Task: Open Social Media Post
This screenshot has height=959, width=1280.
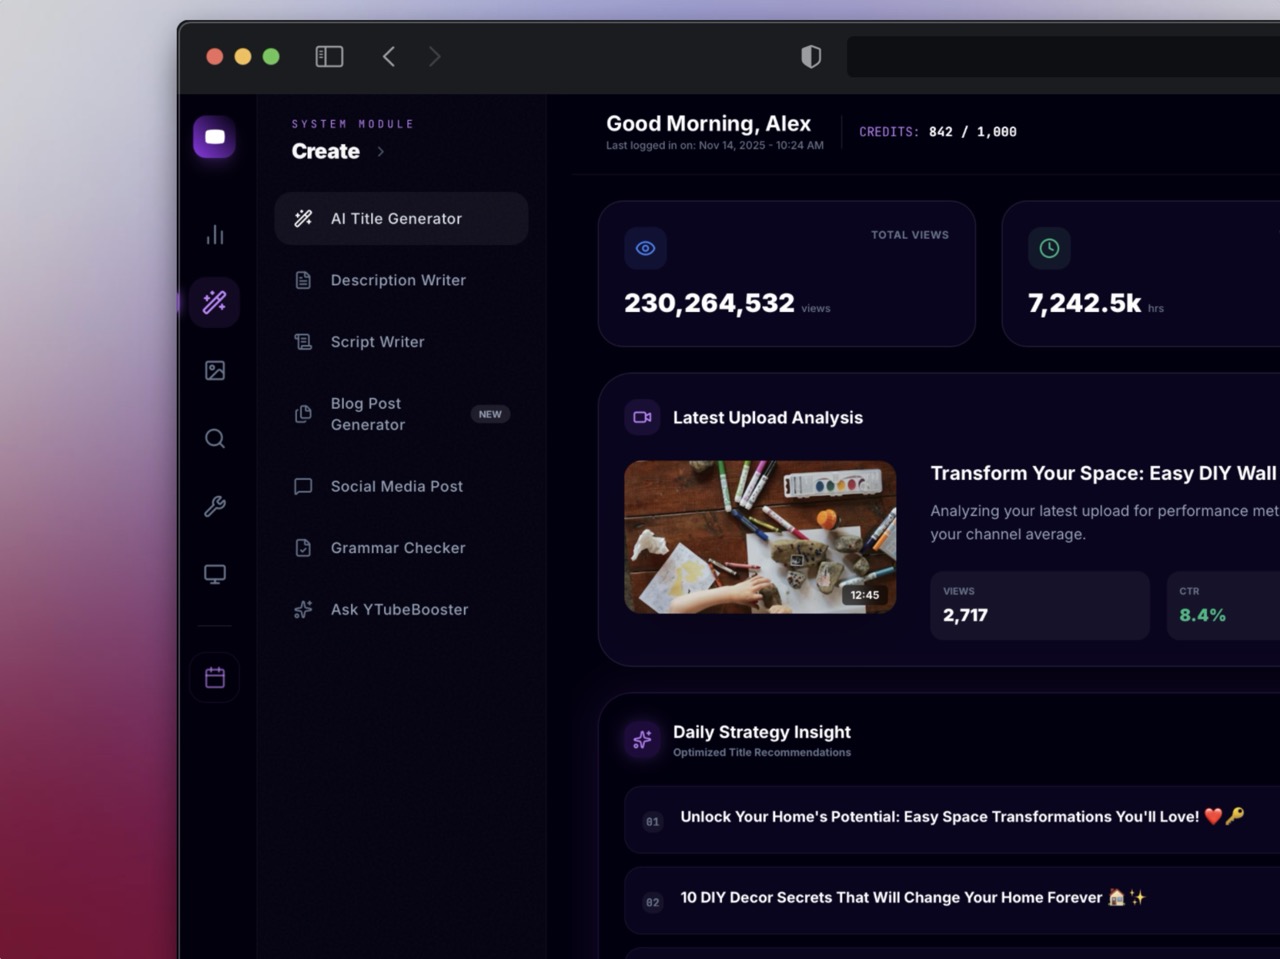Action: [401, 486]
